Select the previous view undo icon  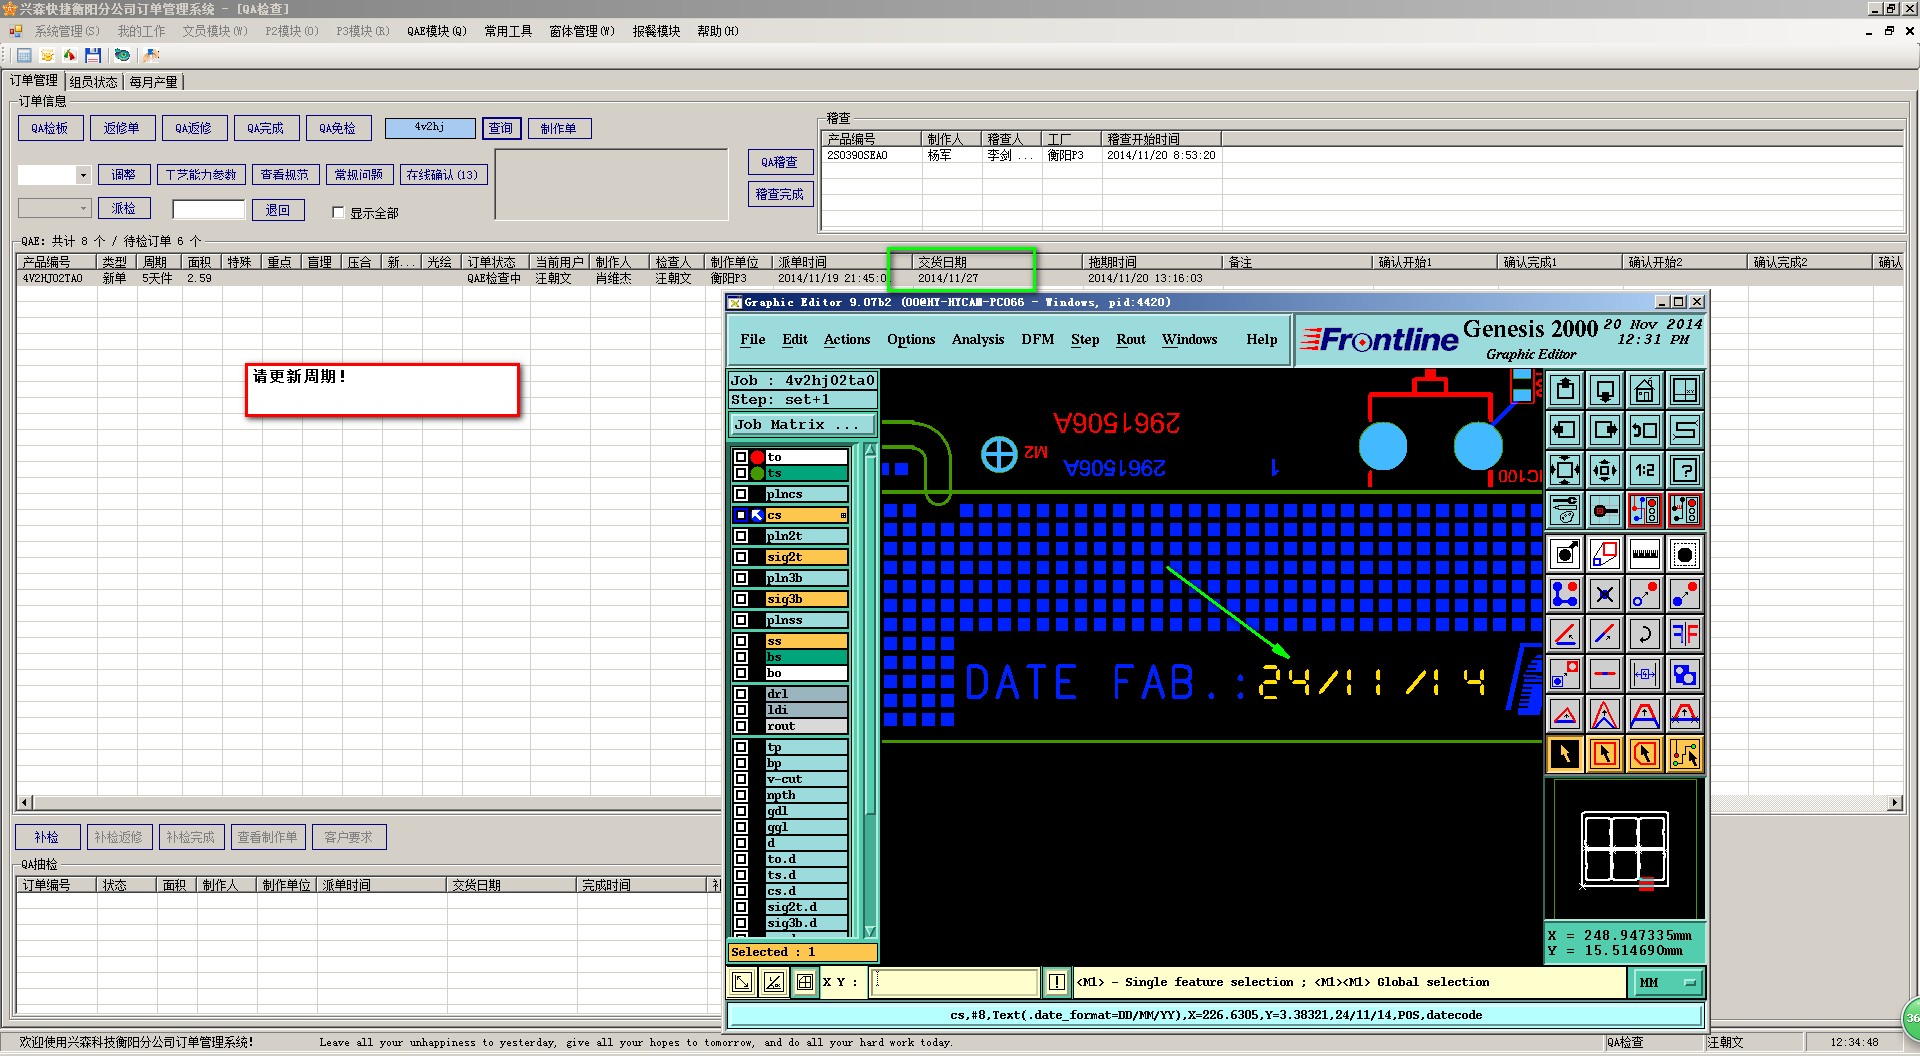click(x=1645, y=430)
